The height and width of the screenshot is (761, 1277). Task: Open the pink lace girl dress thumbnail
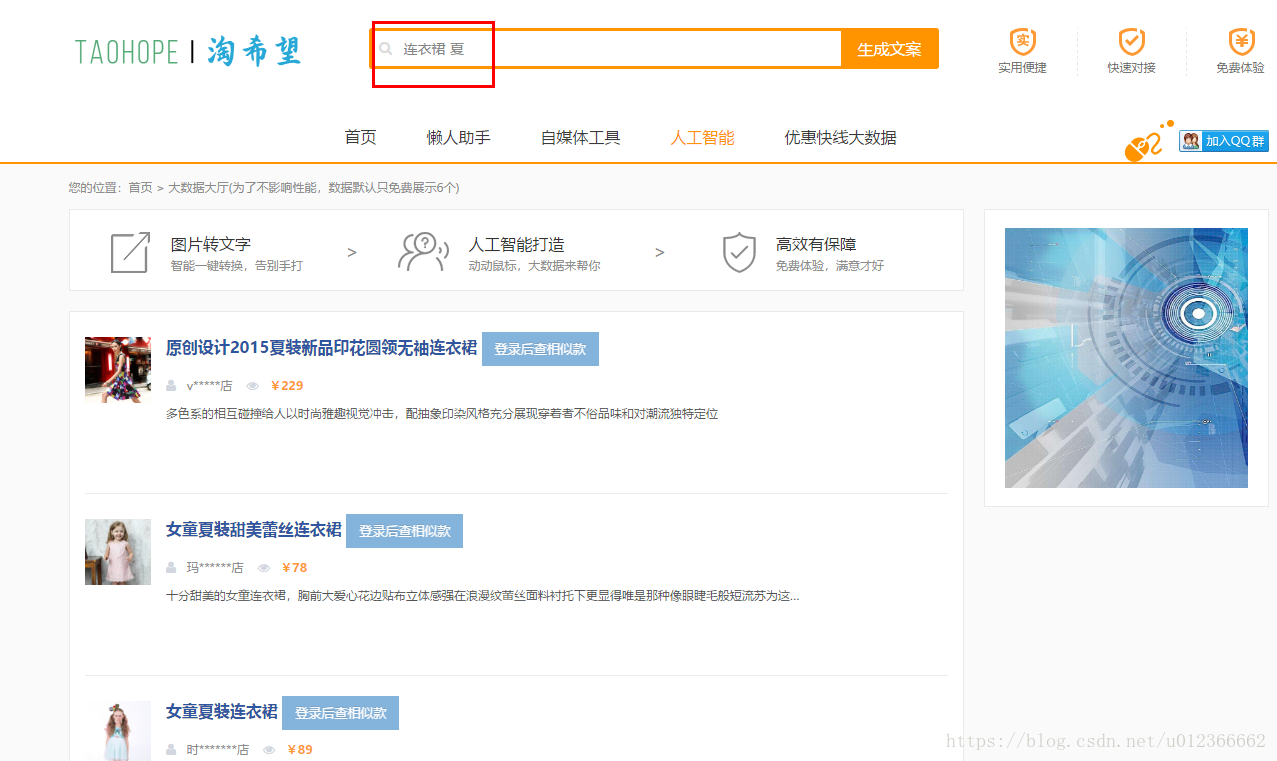pyautogui.click(x=118, y=552)
